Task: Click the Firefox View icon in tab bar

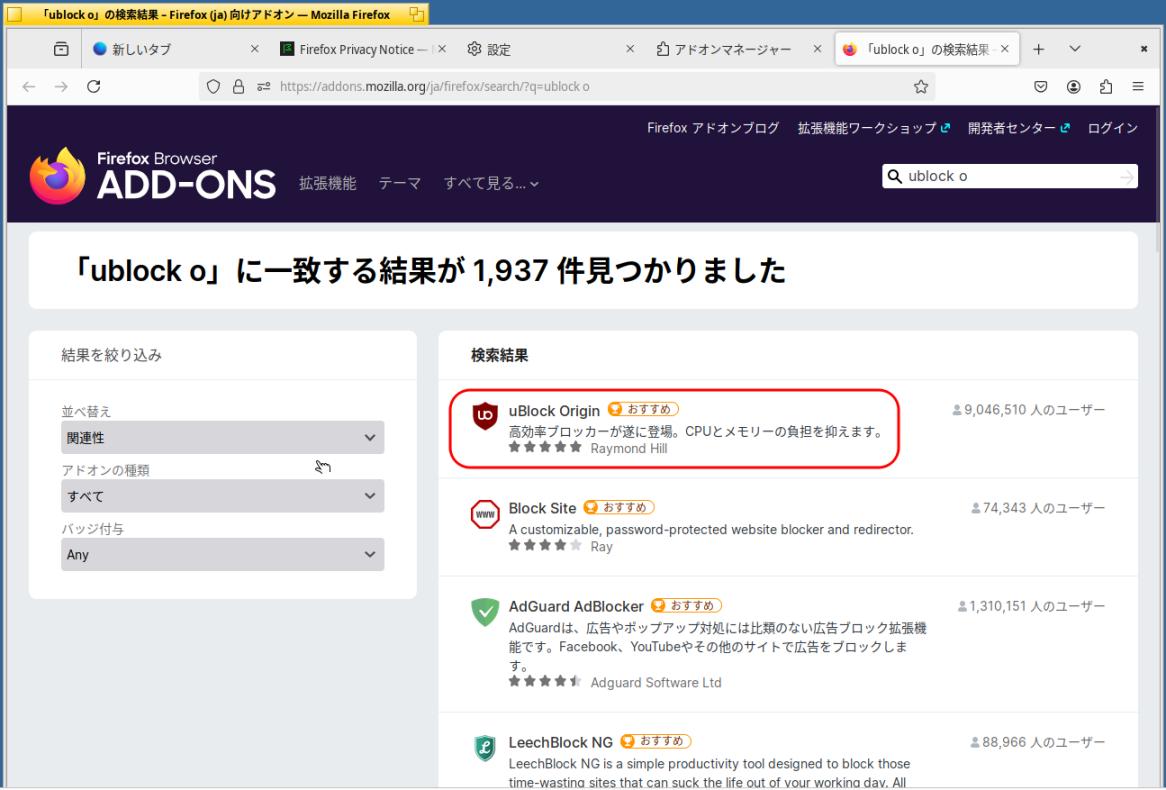Action: (61, 49)
